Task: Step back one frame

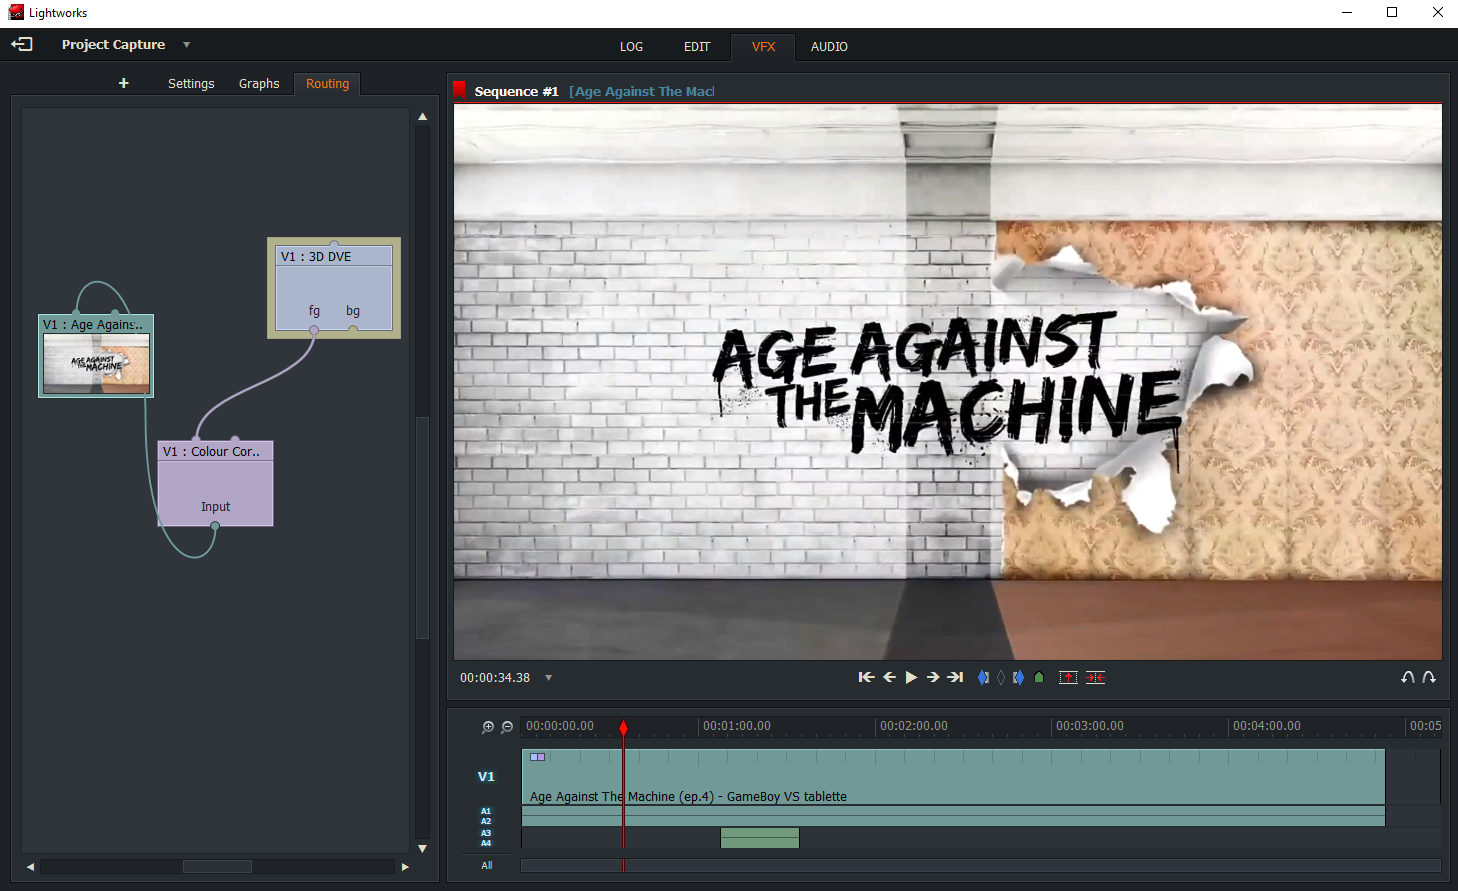Action: tap(889, 678)
